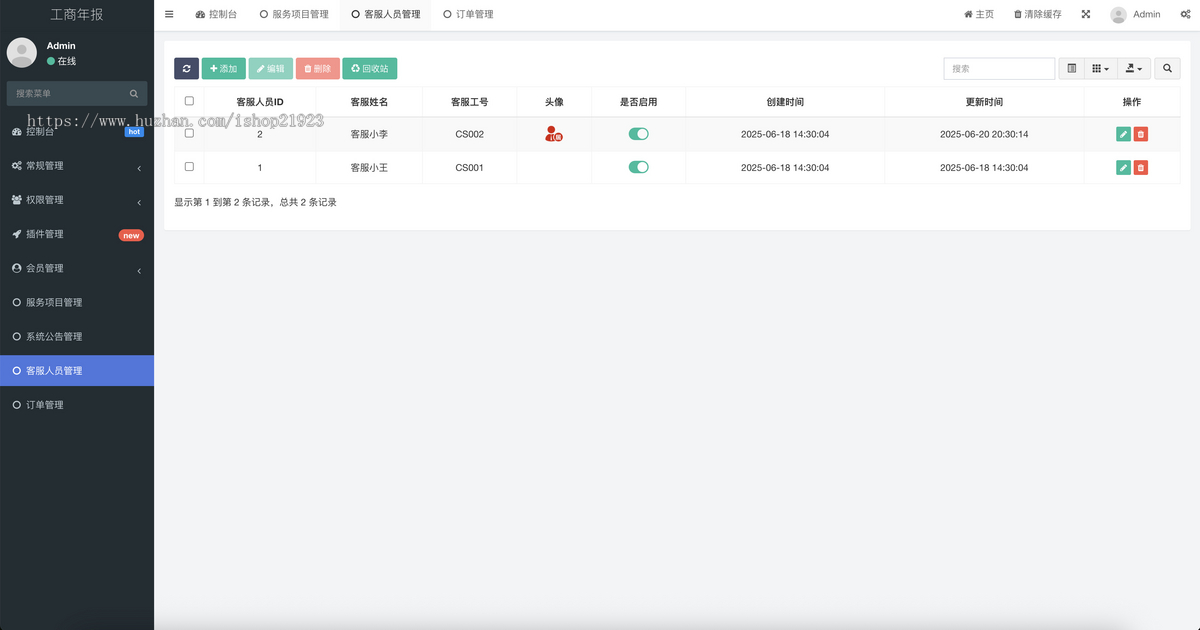Toggle the sidebar hamburger menu icon
The image size is (1200, 630).
(169, 14)
